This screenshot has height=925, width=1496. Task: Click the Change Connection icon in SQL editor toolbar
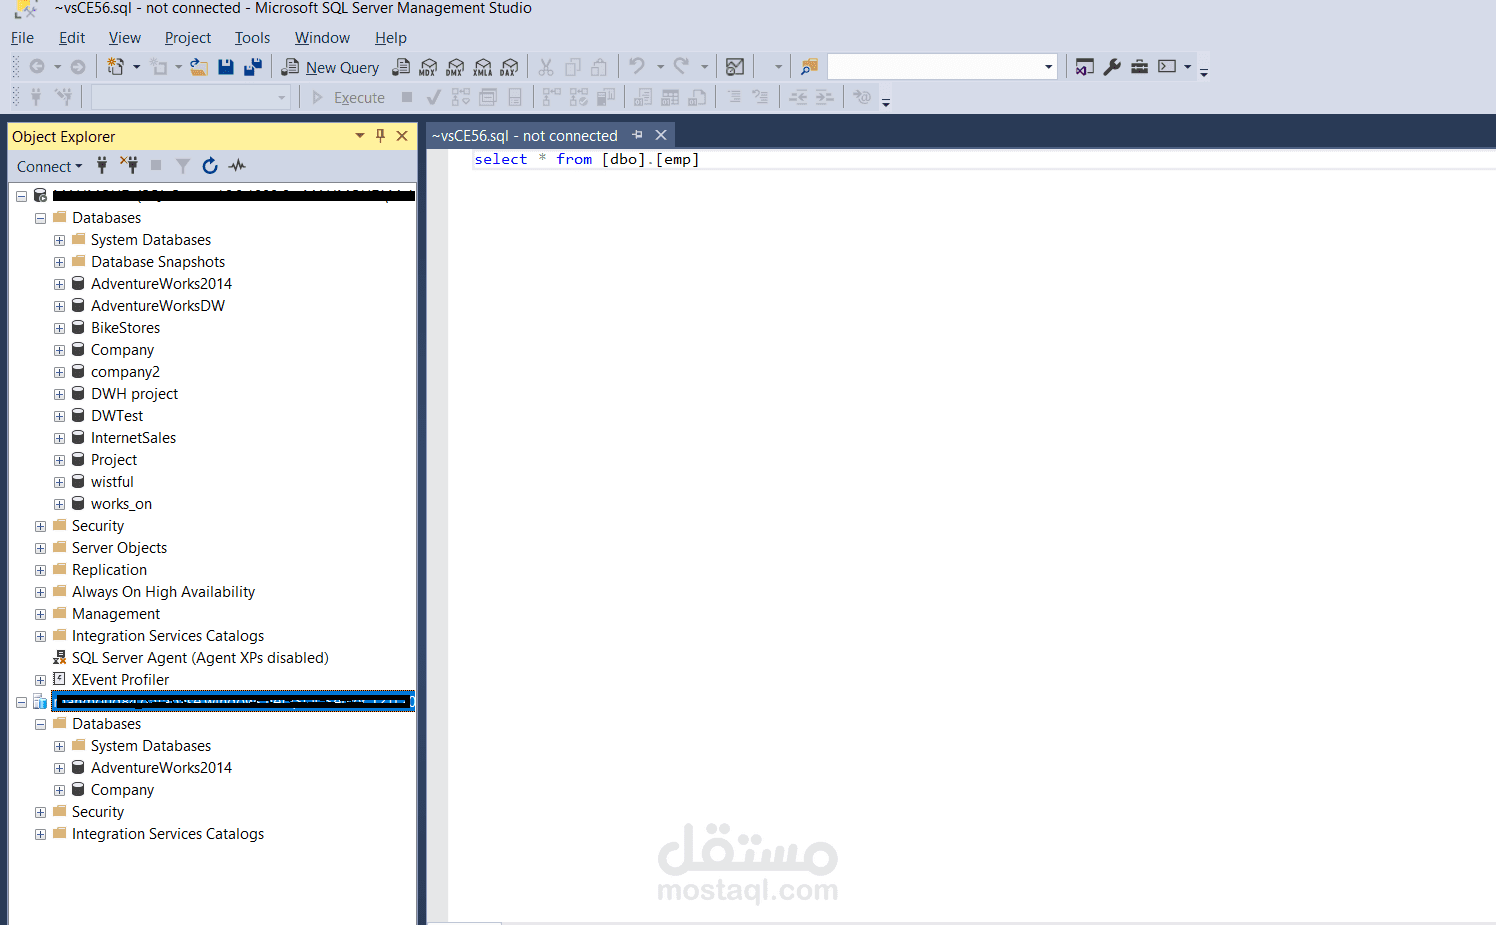click(x=63, y=97)
